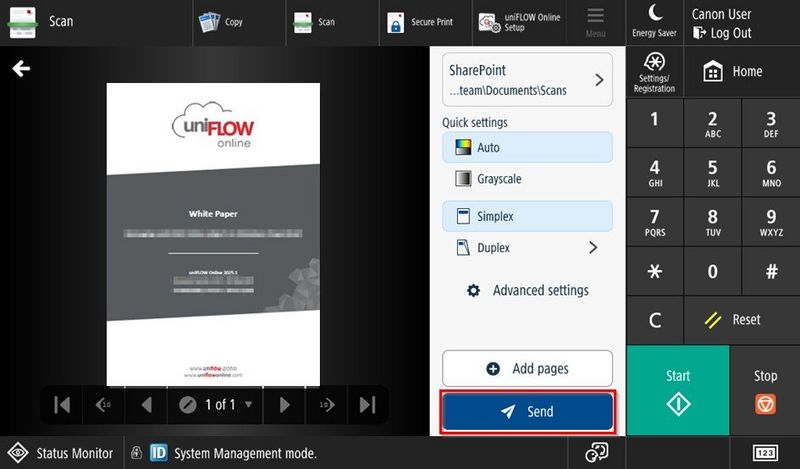Open the SharePoint destination selector
Image resolution: width=800 pixels, height=469 pixels.
coord(526,80)
